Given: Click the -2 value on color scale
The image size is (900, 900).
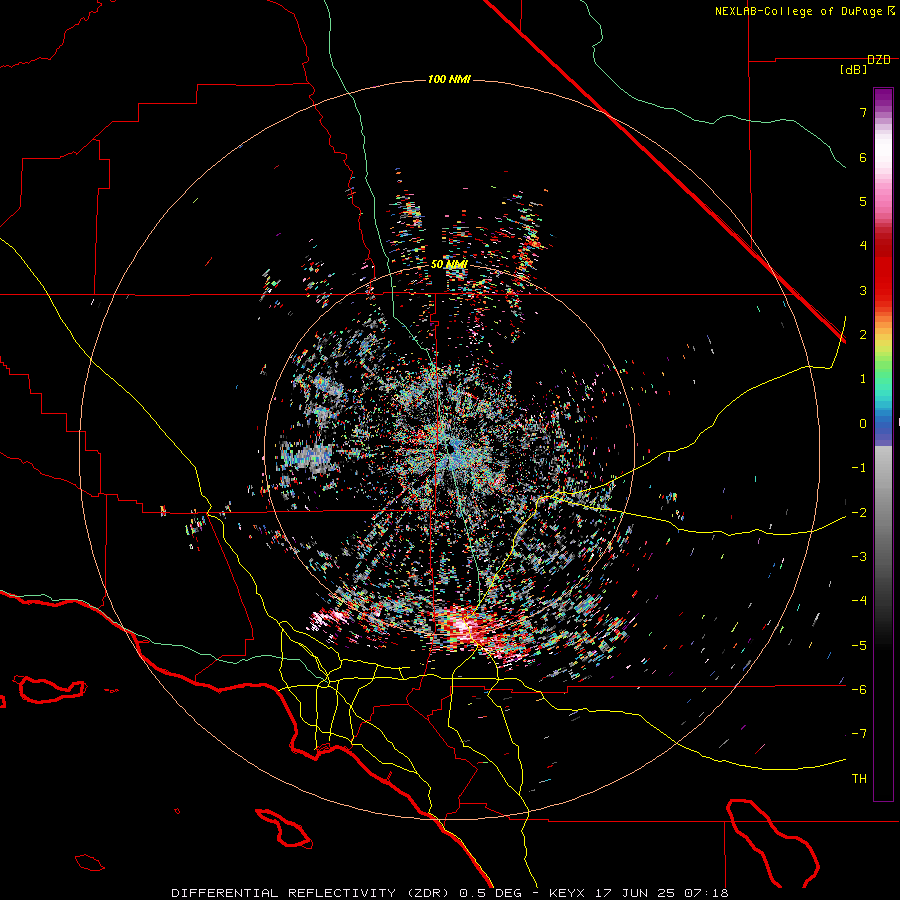Looking at the screenshot, I should tap(859, 512).
